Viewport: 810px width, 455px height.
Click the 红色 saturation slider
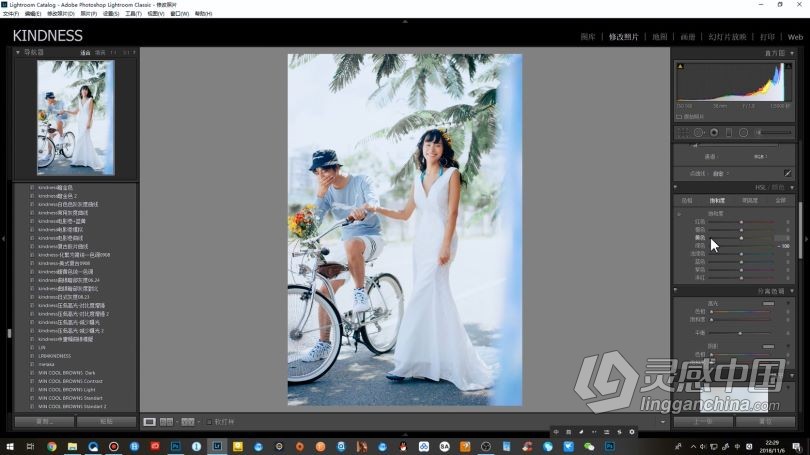tap(741, 222)
